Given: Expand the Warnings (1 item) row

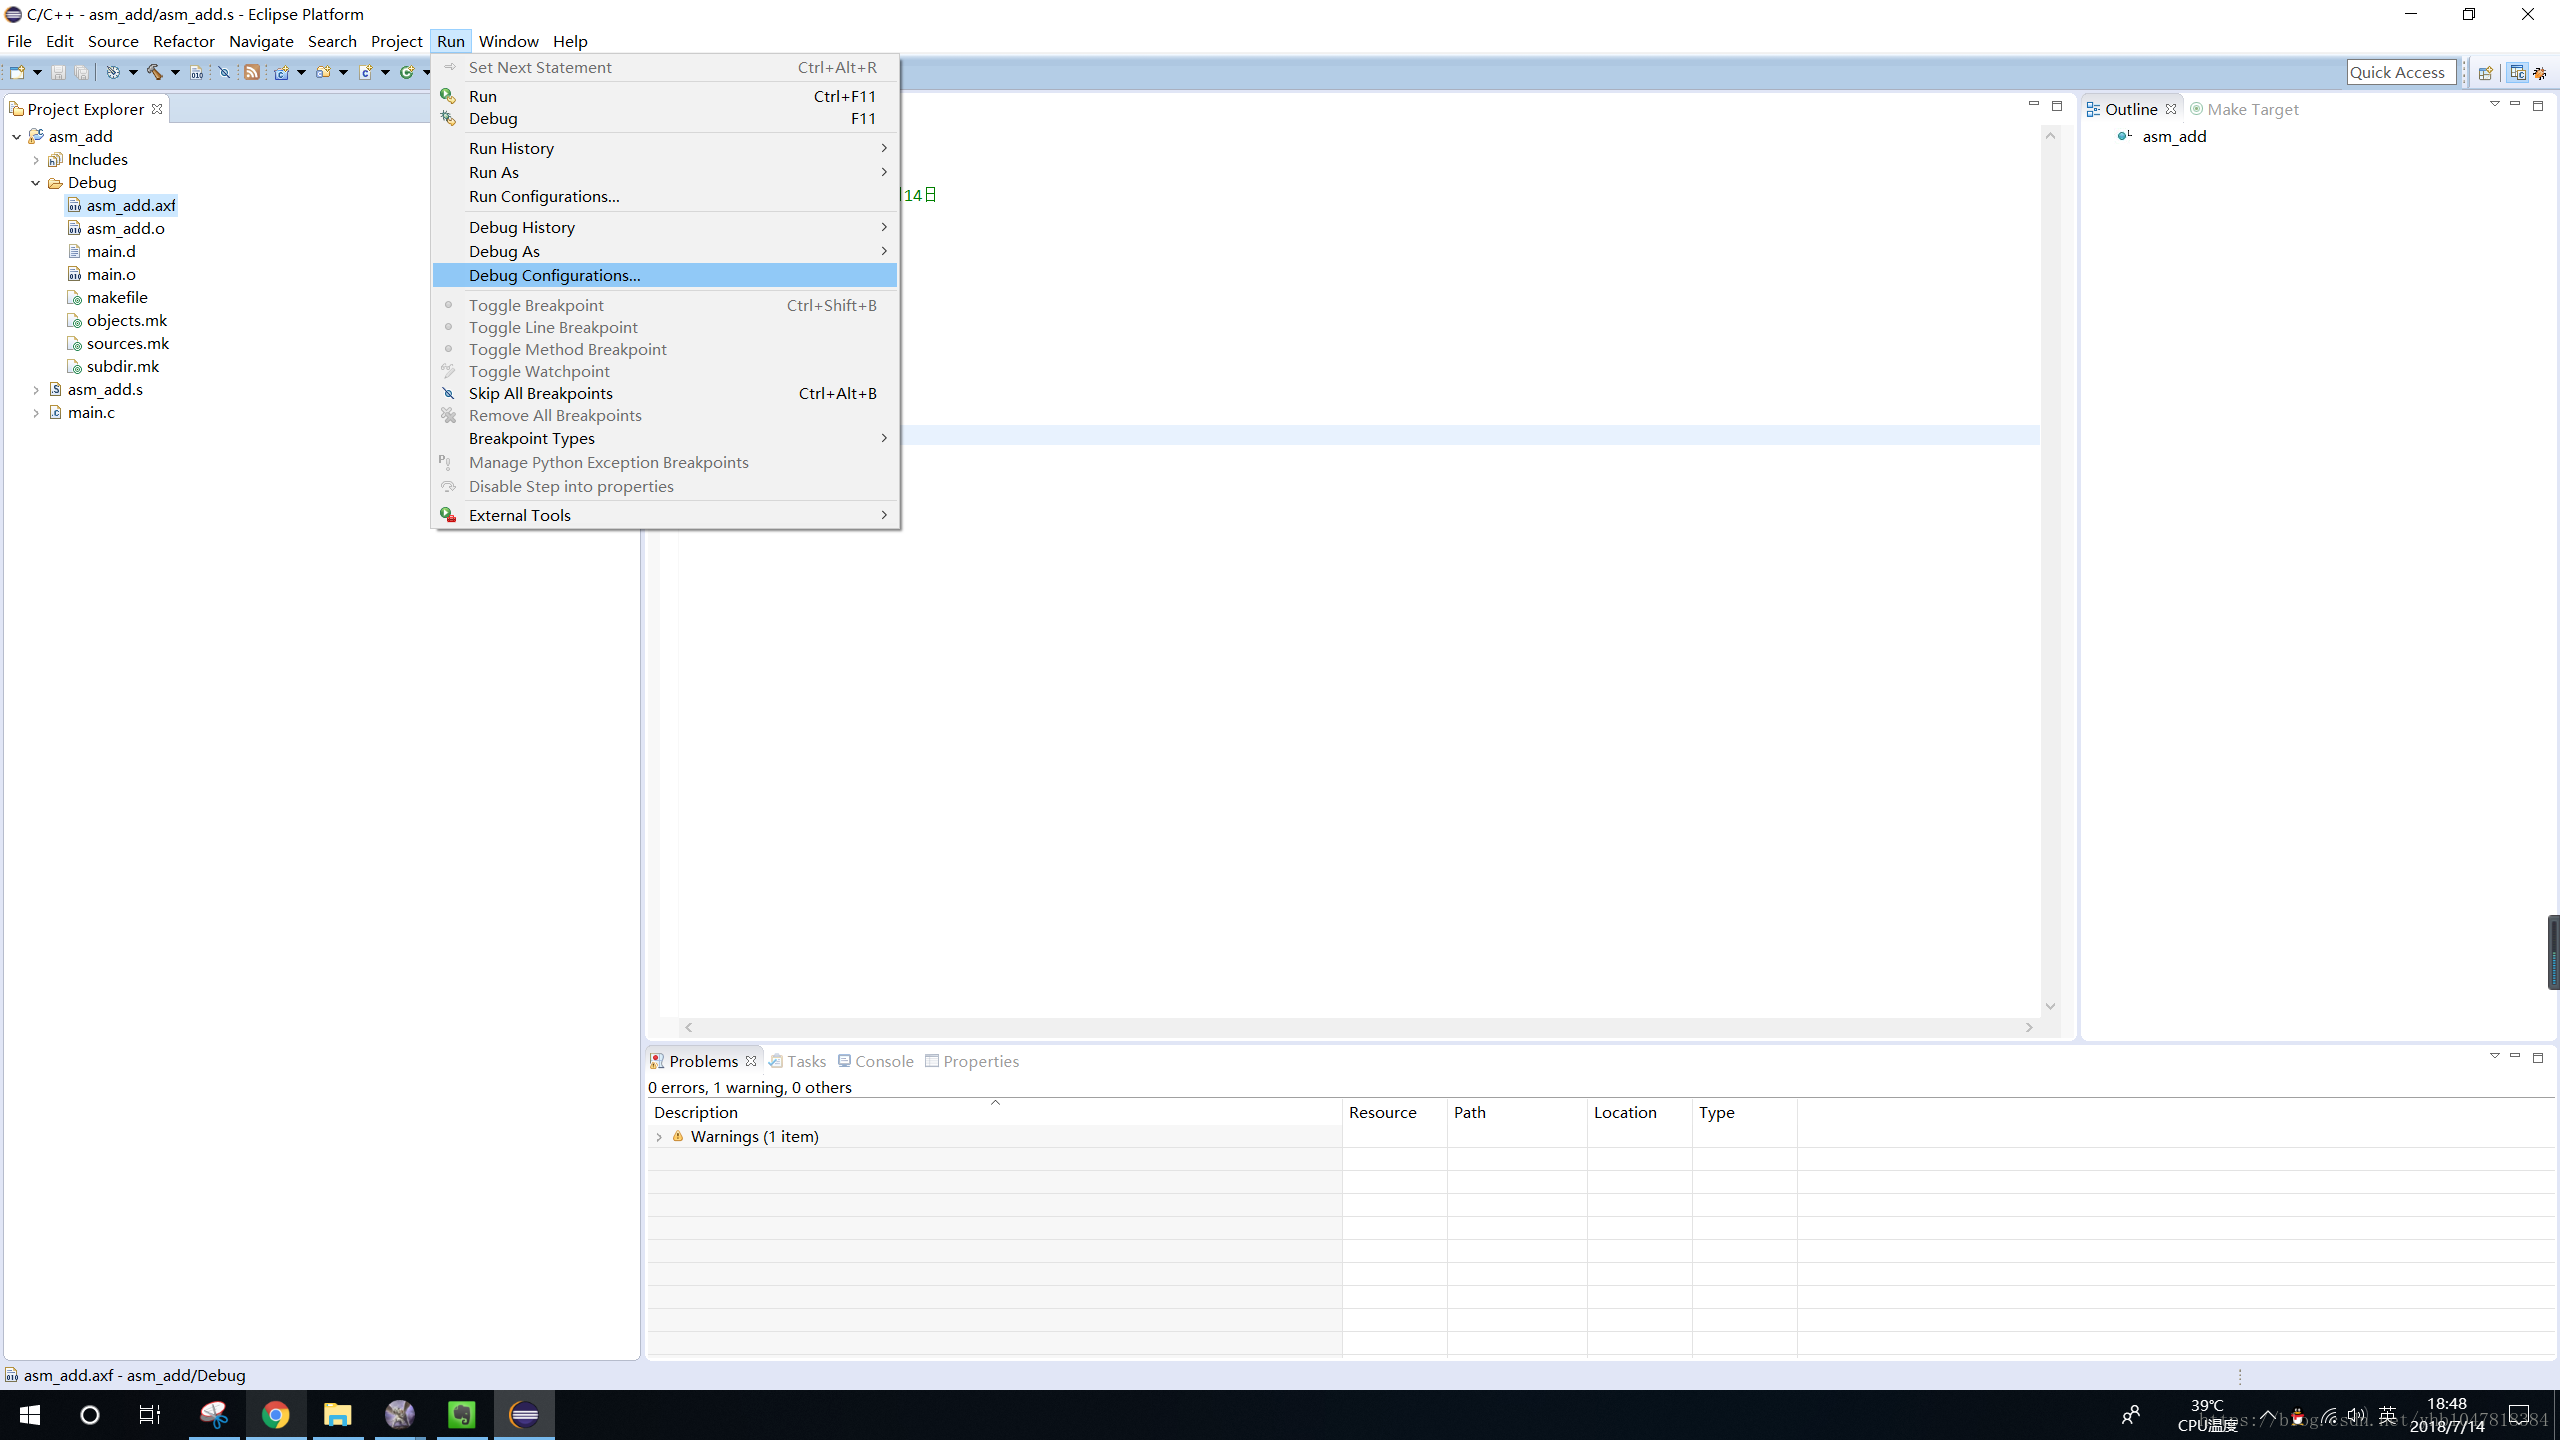Looking at the screenshot, I should click(x=659, y=1137).
